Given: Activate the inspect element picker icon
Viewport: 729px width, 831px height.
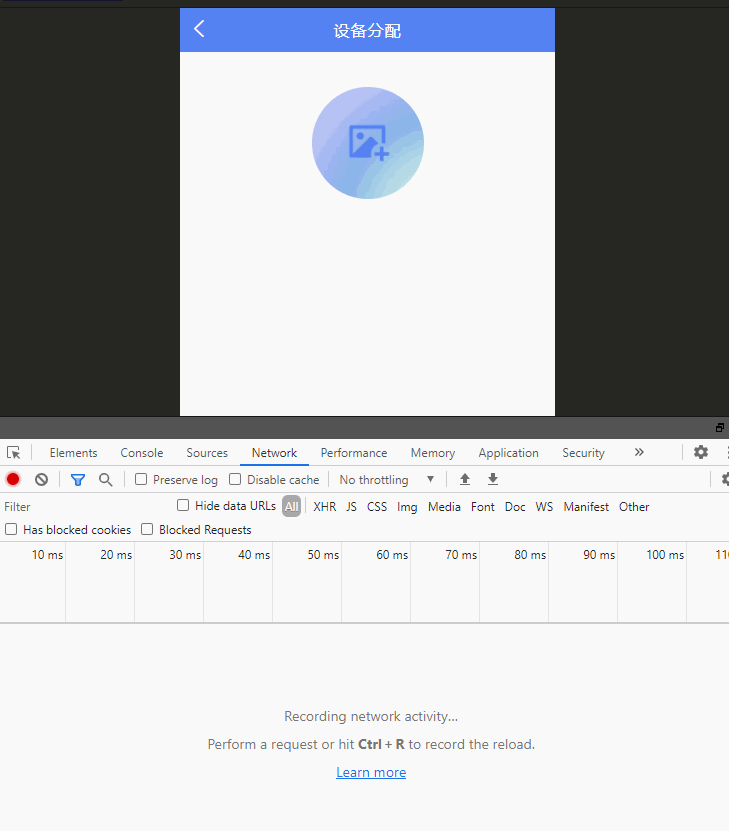Looking at the screenshot, I should [x=14, y=453].
